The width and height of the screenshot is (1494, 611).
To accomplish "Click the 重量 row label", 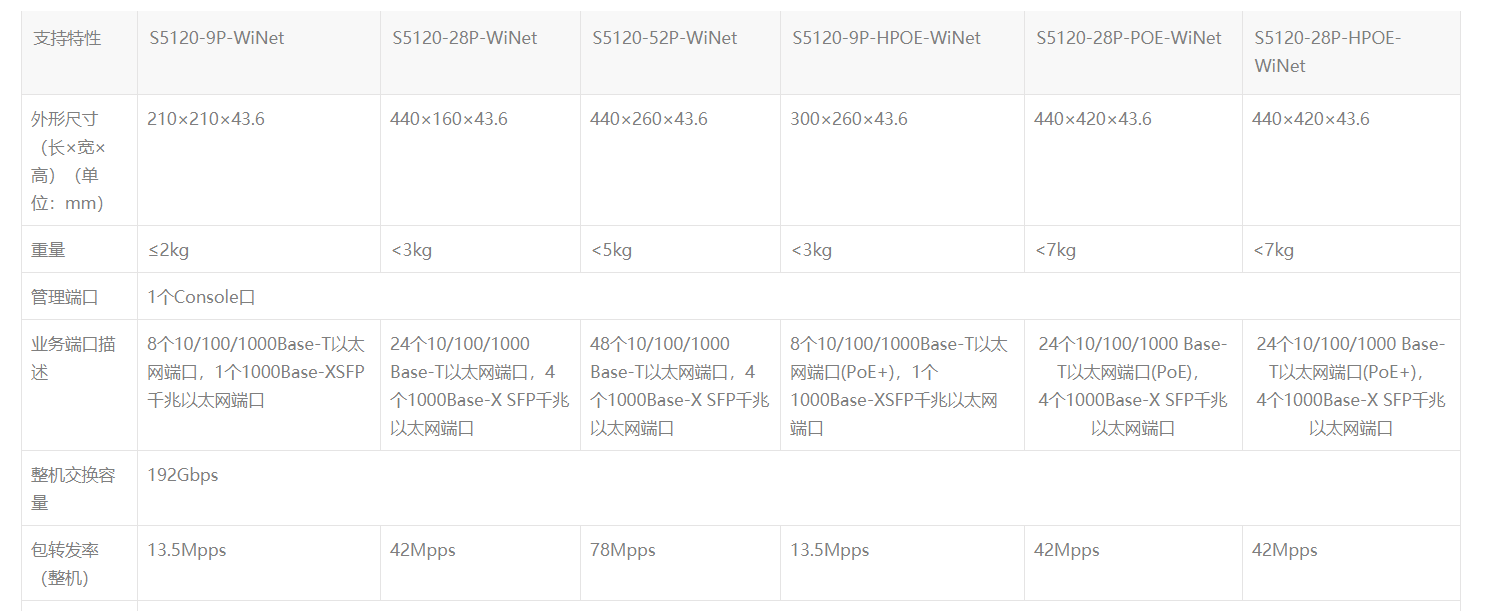I will point(48,250).
